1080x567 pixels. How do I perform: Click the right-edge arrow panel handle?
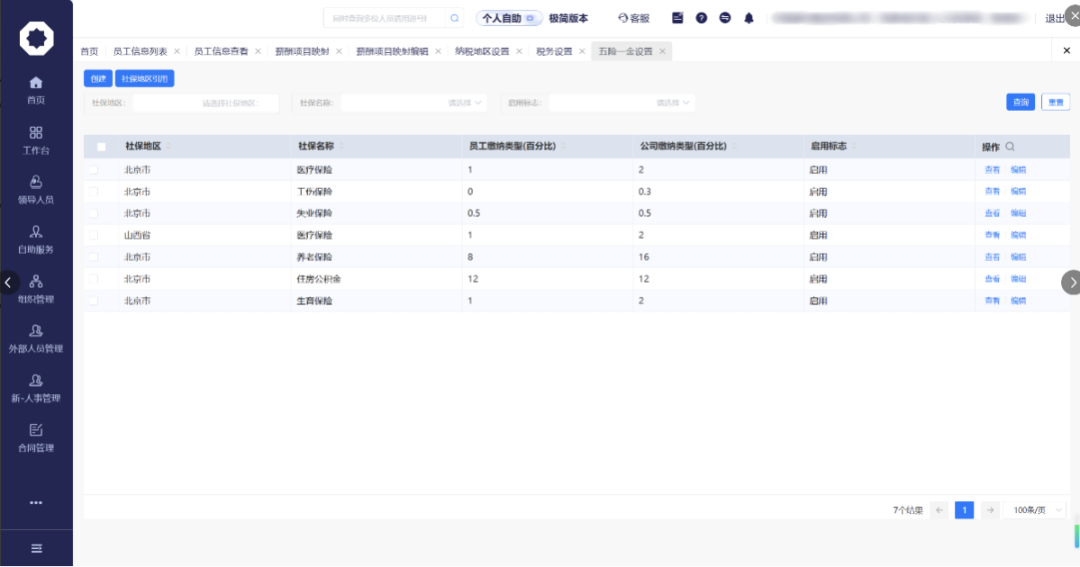pyautogui.click(x=1072, y=282)
